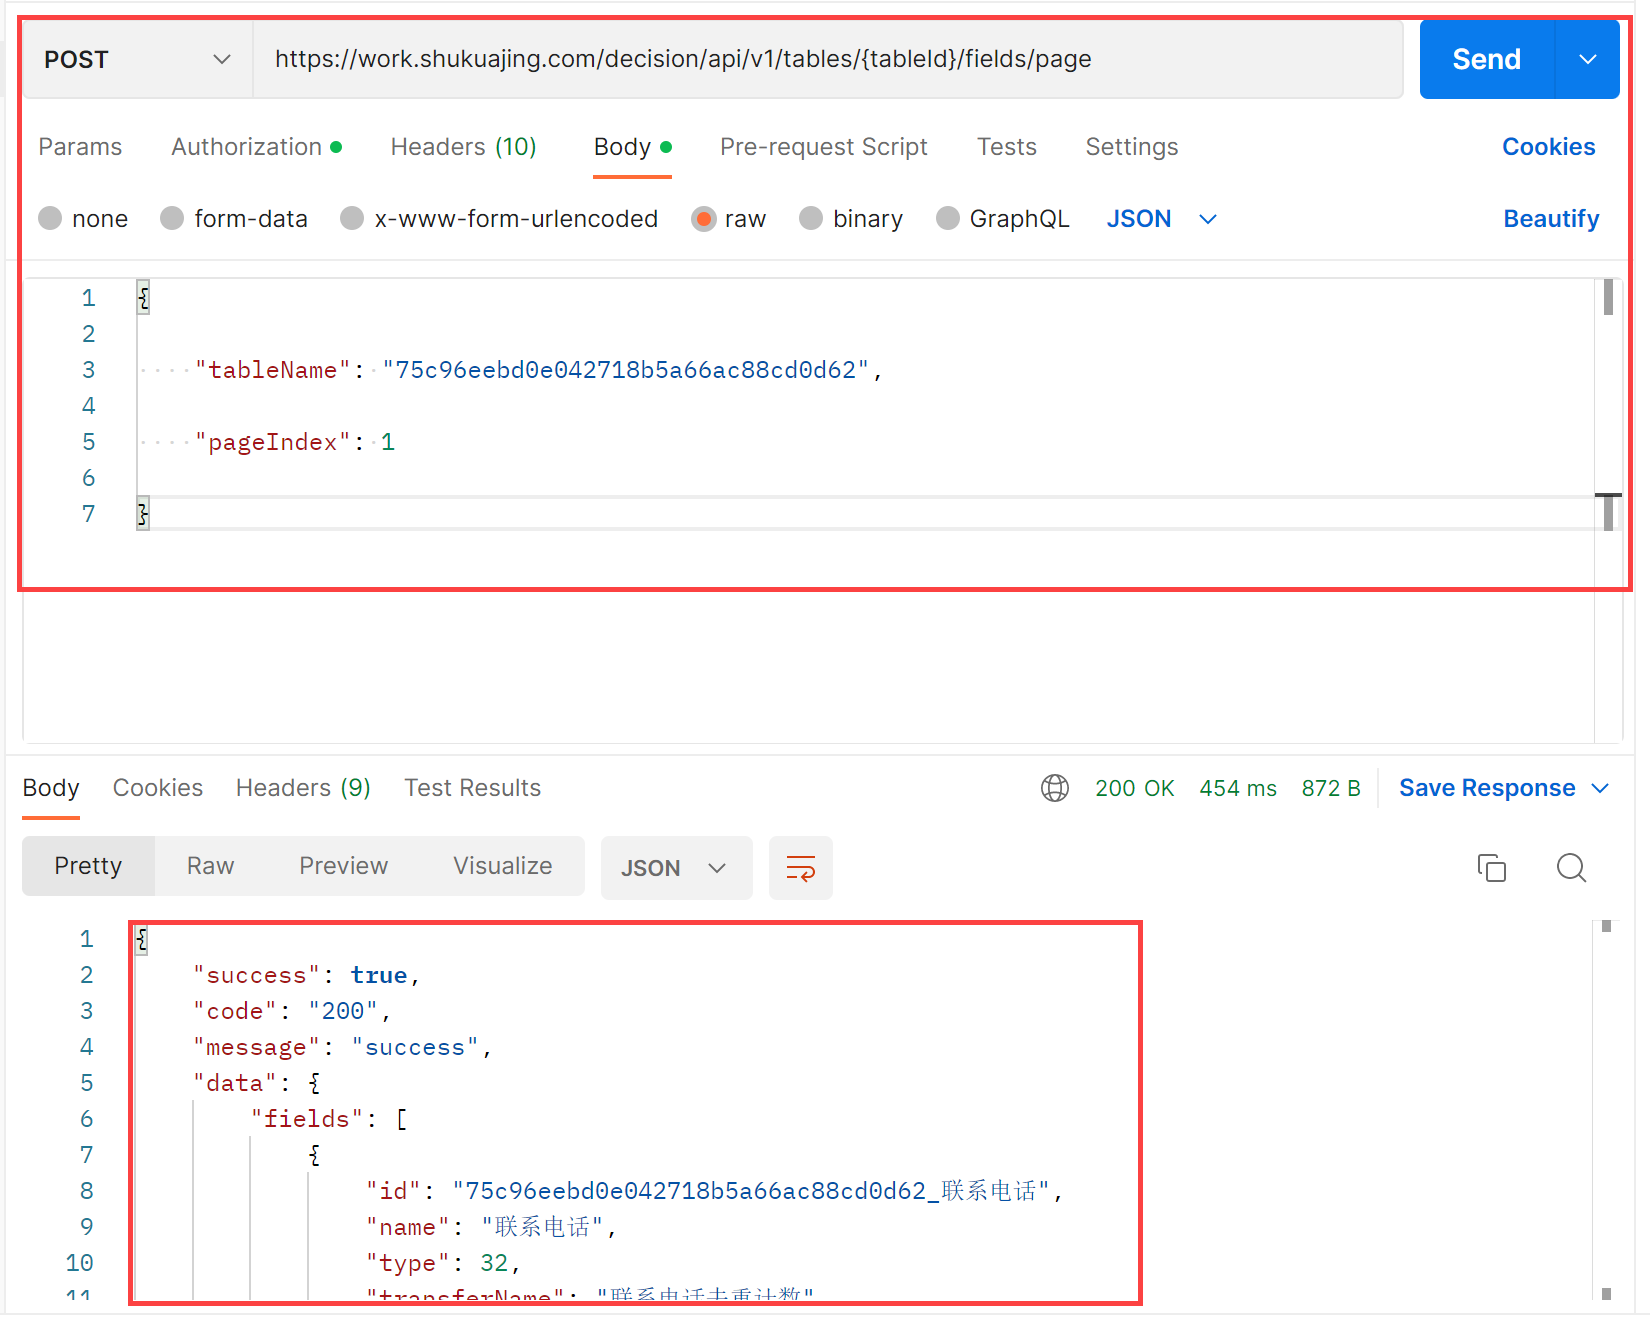This screenshot has width=1650, height=1321.
Task: Open the JSON body format dropdown
Action: click(1161, 219)
